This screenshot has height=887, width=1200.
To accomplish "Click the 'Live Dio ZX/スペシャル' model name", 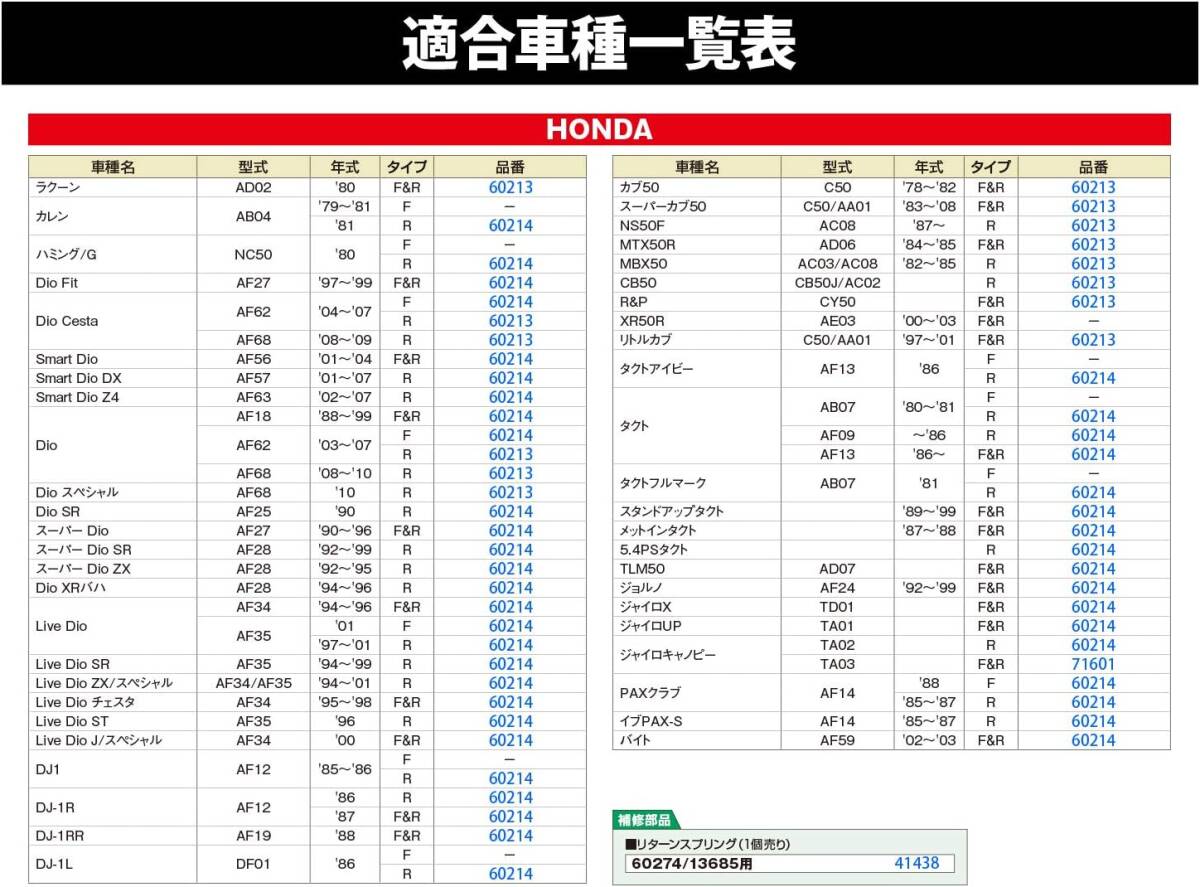I will (x=104, y=683).
